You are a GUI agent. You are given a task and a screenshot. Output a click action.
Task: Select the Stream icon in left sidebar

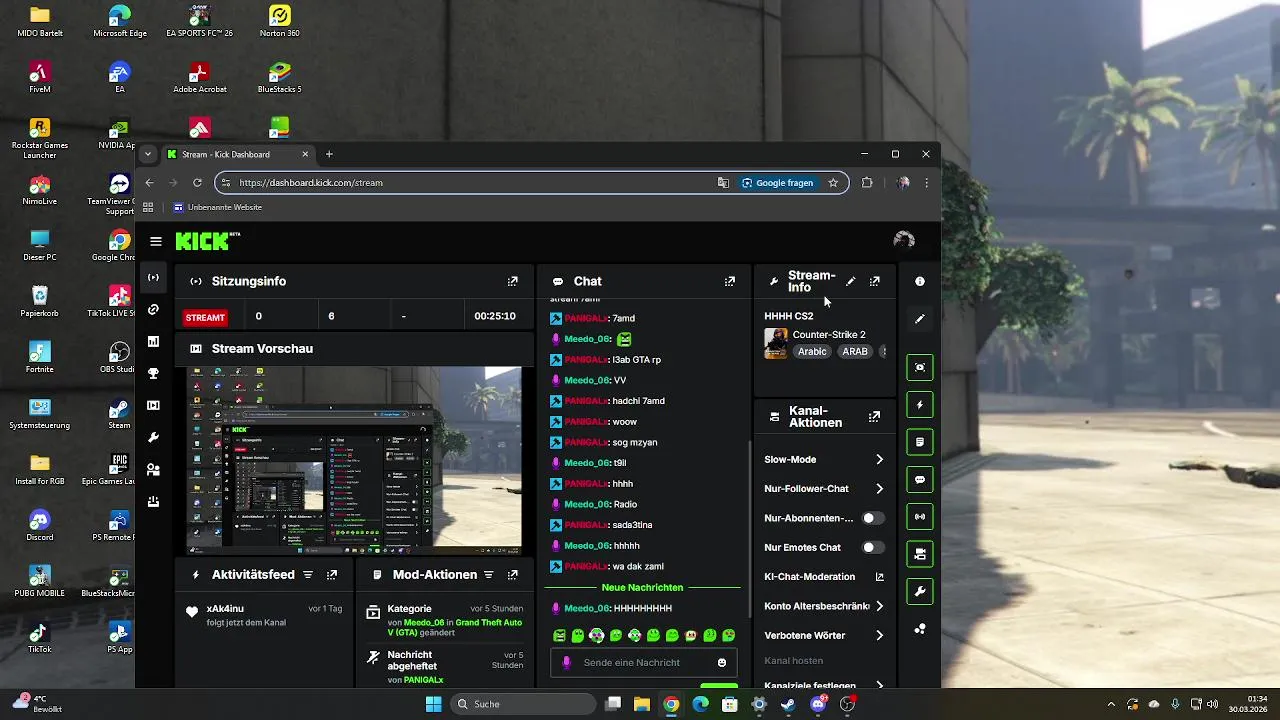(153, 277)
